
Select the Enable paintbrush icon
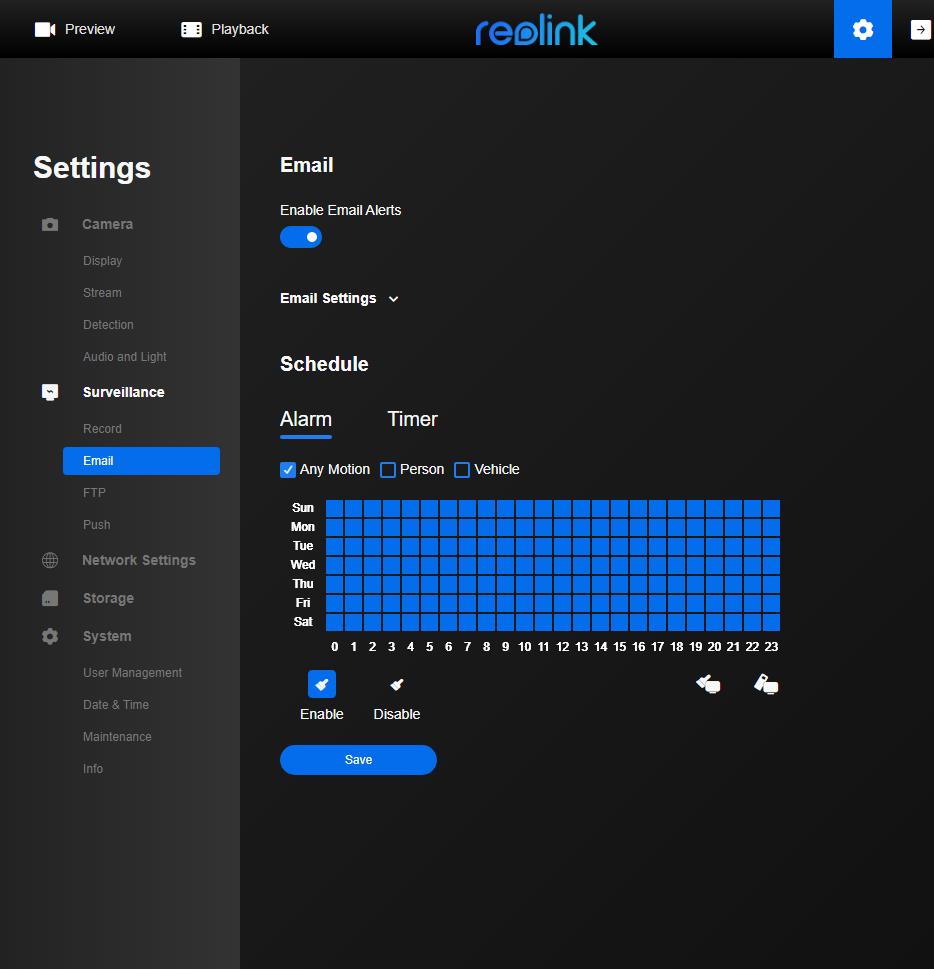coord(322,684)
